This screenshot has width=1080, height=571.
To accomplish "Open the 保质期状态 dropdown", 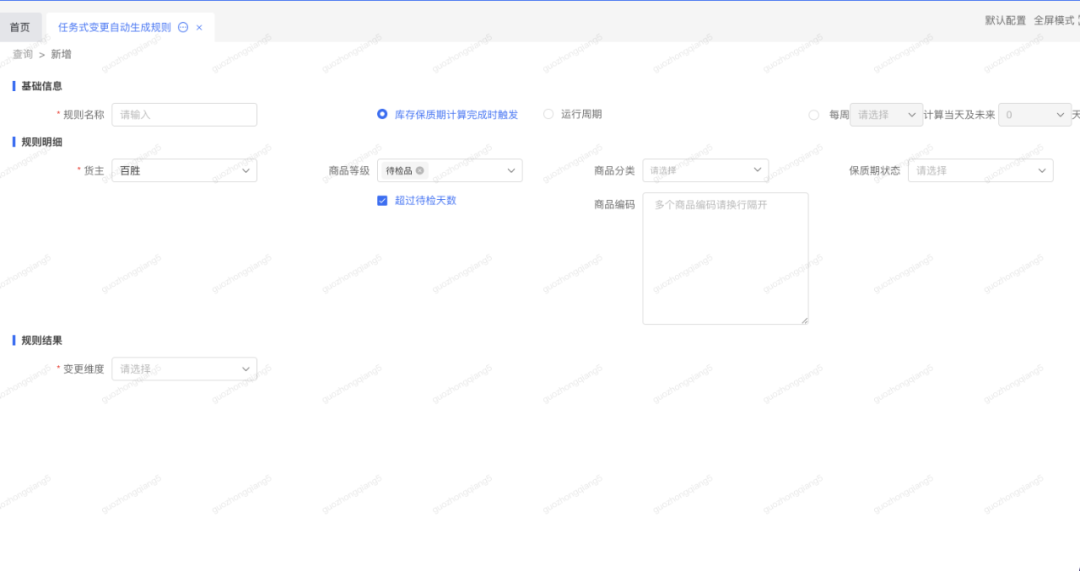I will pos(980,171).
